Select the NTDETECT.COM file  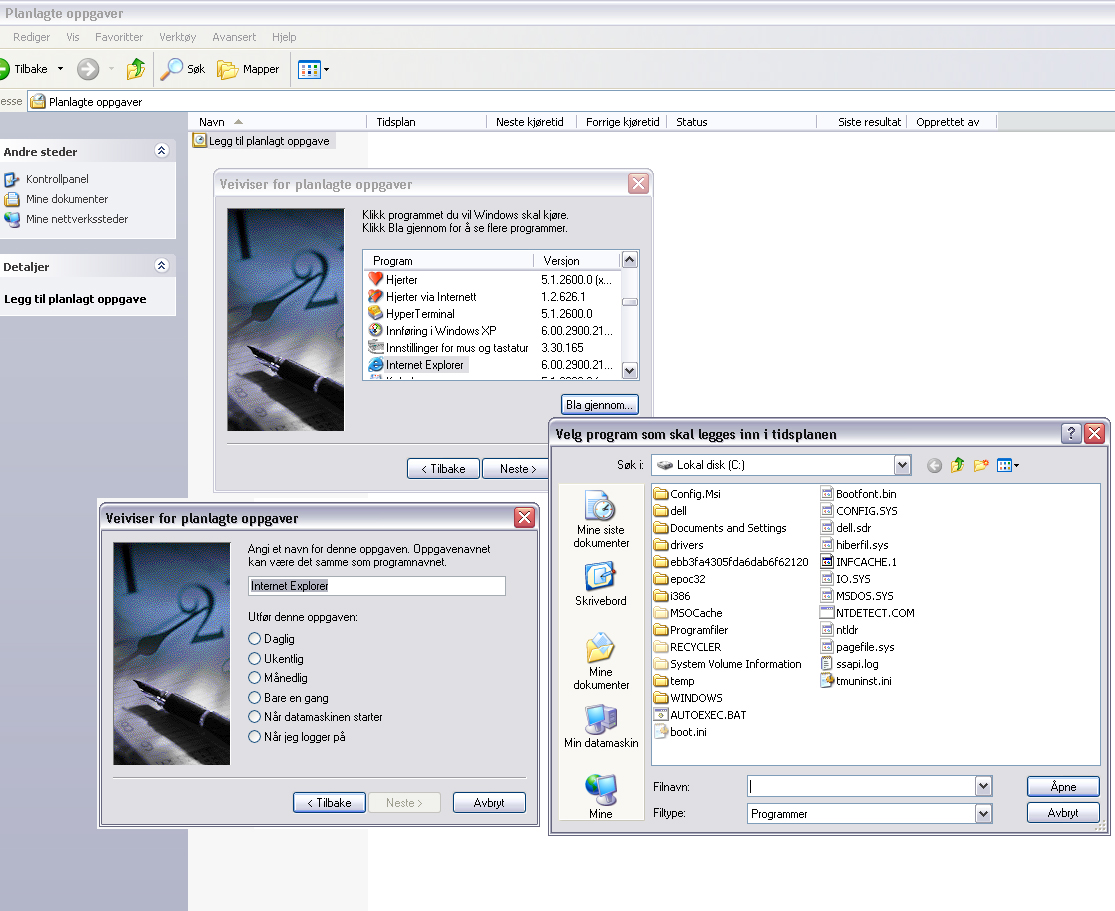coord(868,613)
